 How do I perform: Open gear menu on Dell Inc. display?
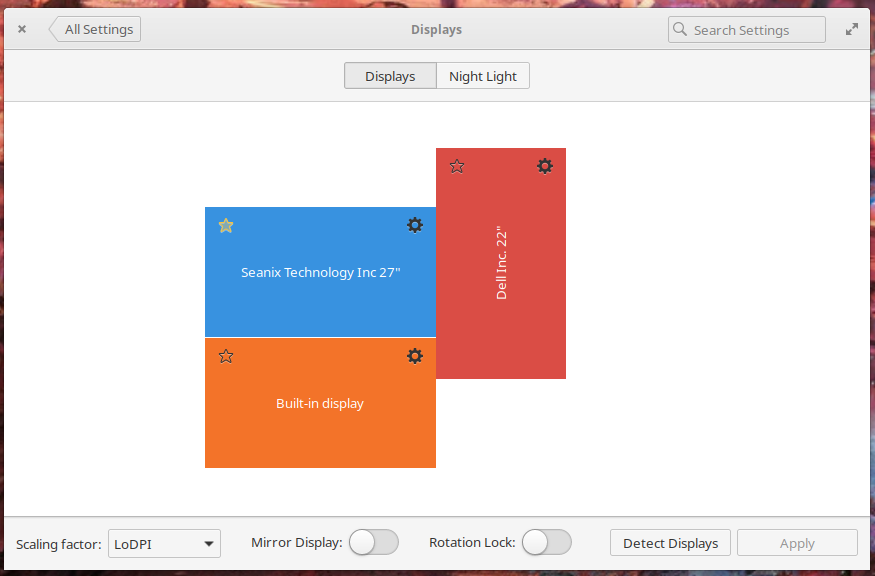pyautogui.click(x=545, y=166)
